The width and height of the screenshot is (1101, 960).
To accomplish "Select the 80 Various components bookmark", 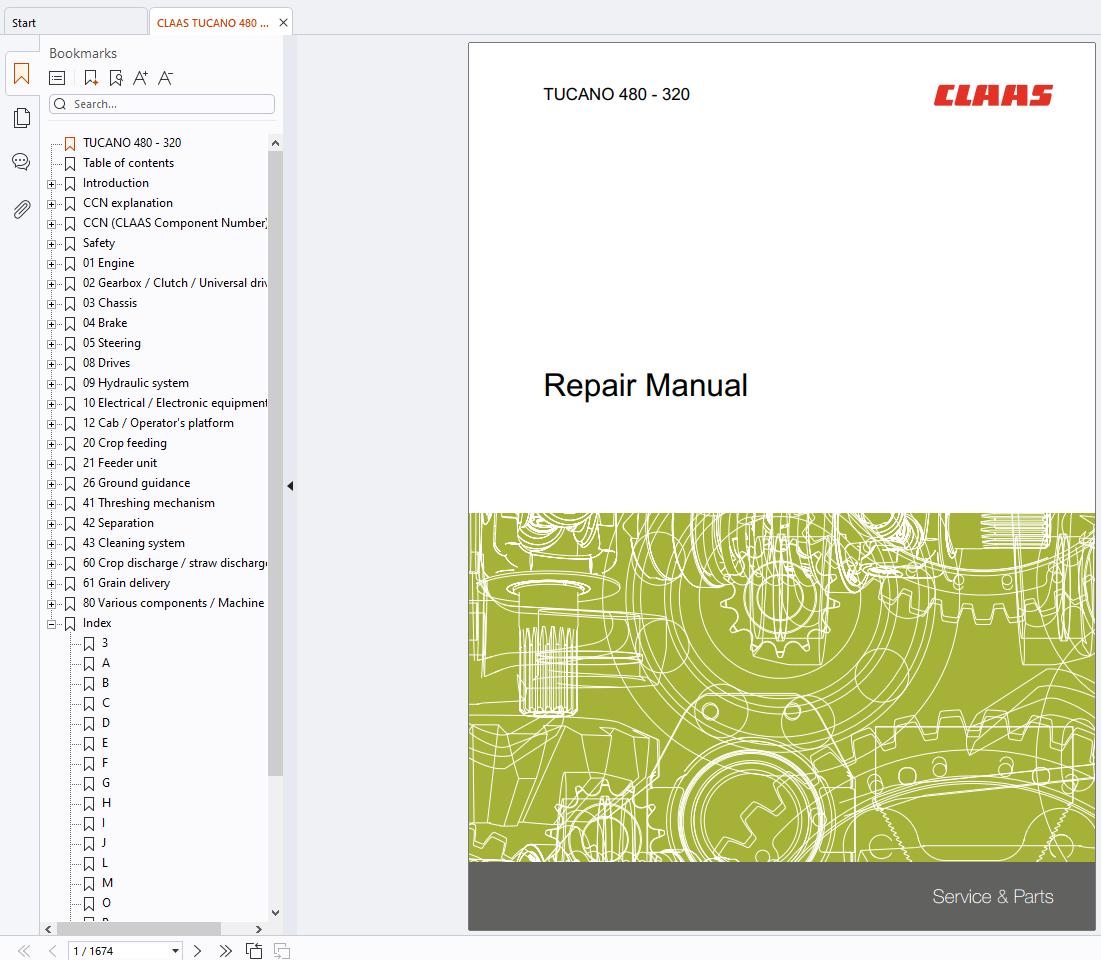I will (173, 603).
